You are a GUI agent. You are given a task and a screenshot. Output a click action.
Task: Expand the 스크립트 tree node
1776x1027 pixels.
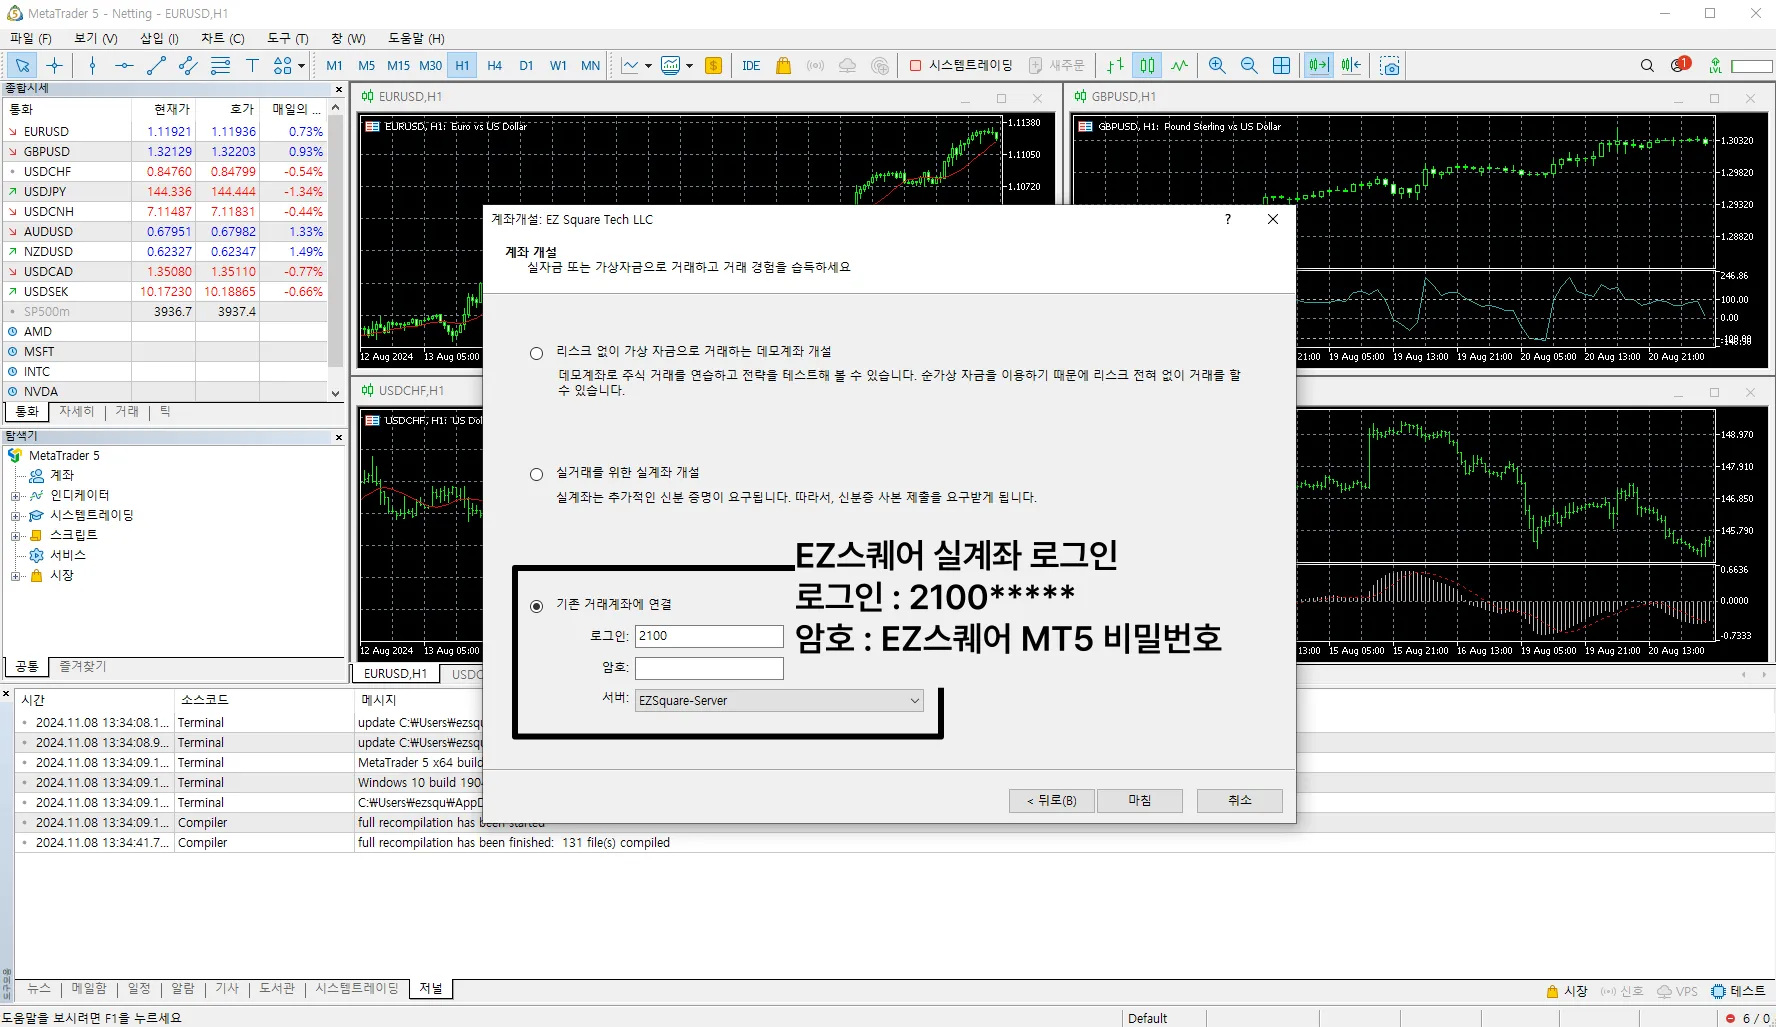coord(16,536)
